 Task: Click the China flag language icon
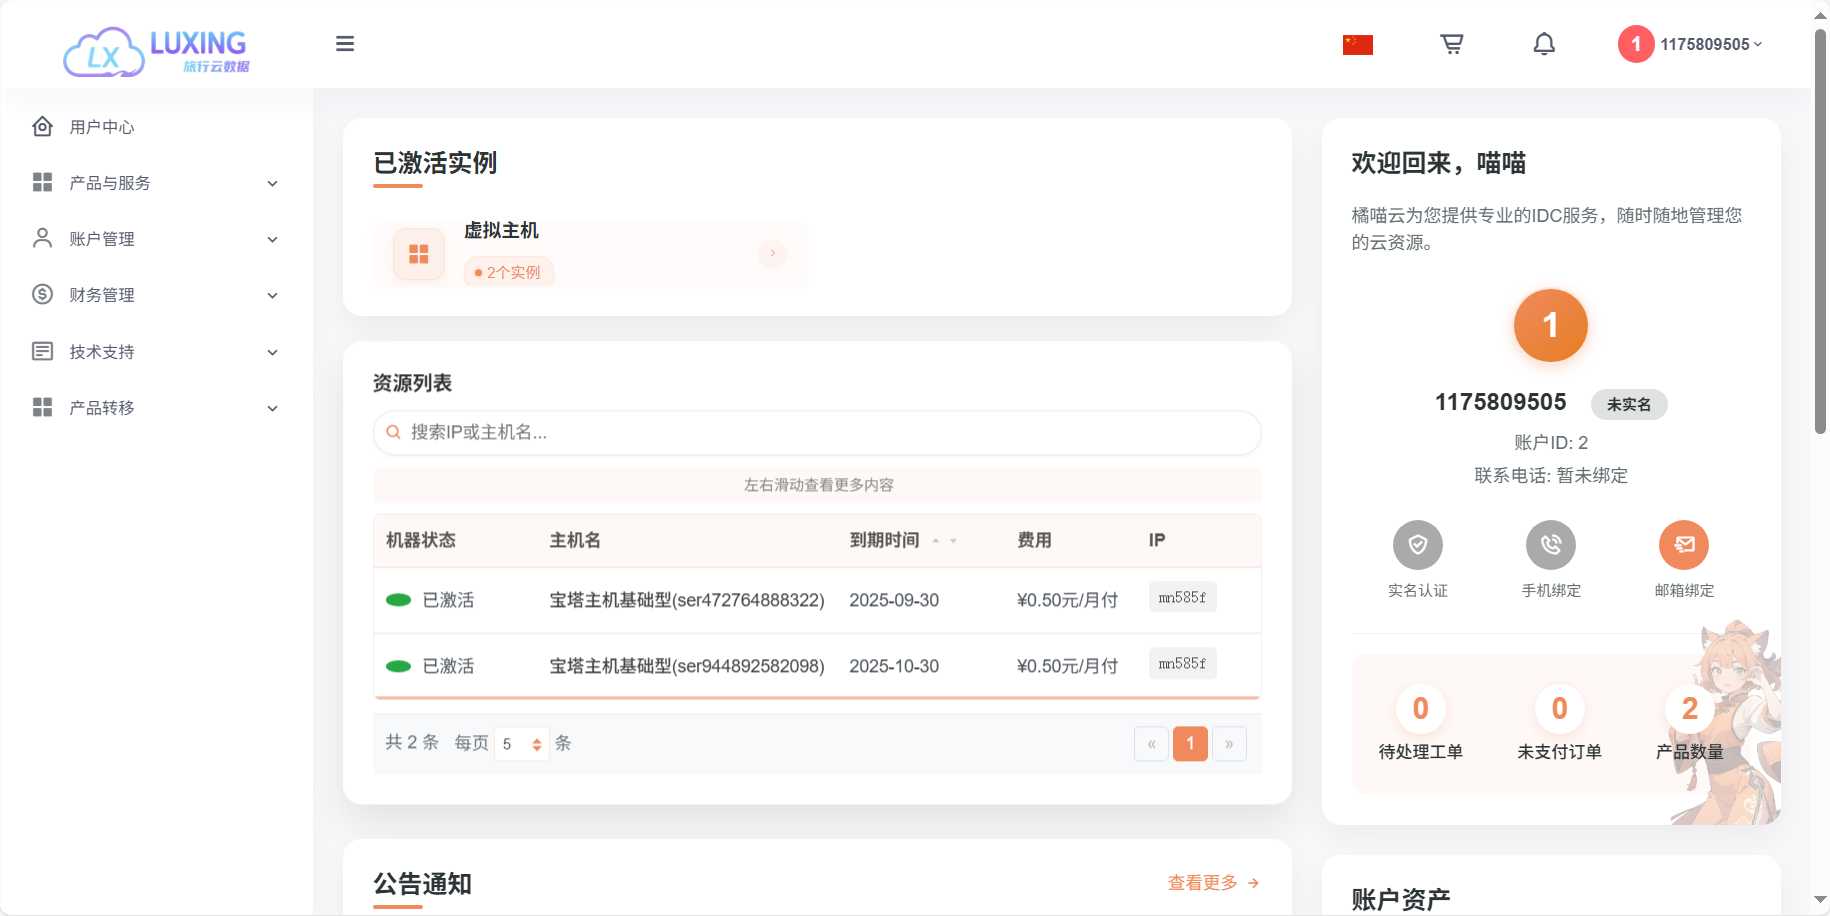(1357, 45)
